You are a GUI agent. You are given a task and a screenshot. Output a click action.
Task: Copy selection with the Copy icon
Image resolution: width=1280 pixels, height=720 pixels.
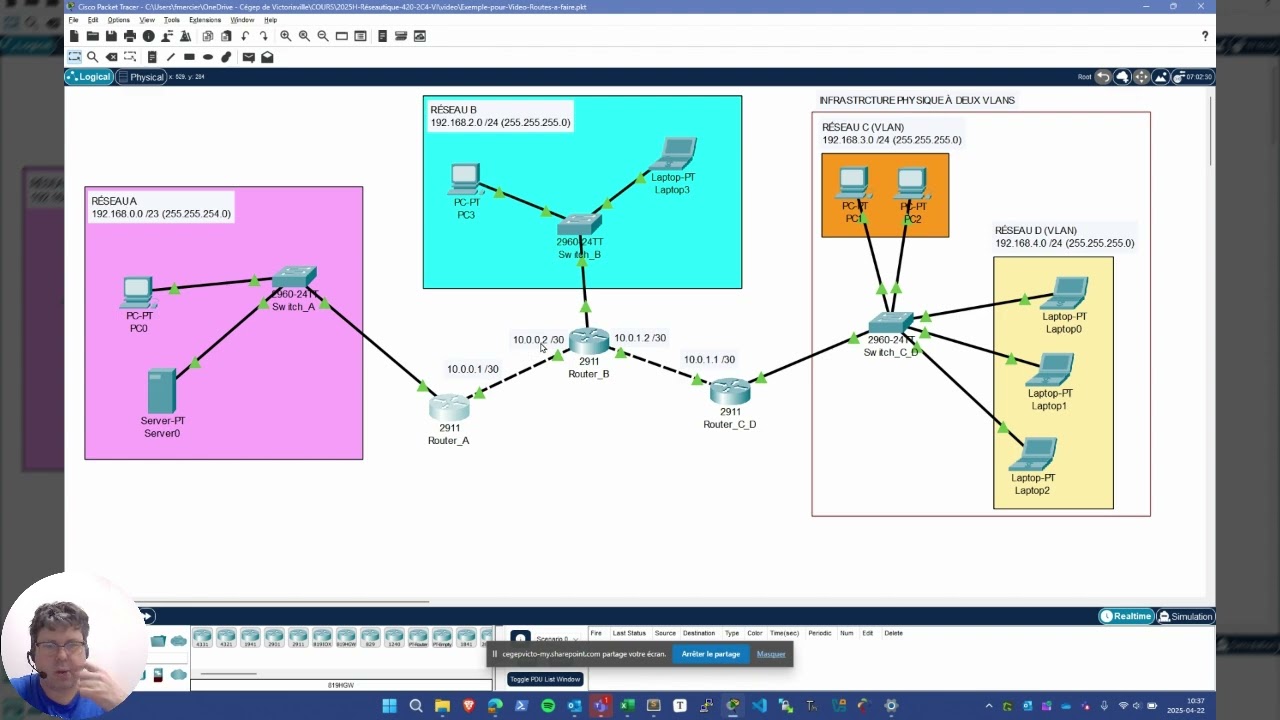(208, 36)
